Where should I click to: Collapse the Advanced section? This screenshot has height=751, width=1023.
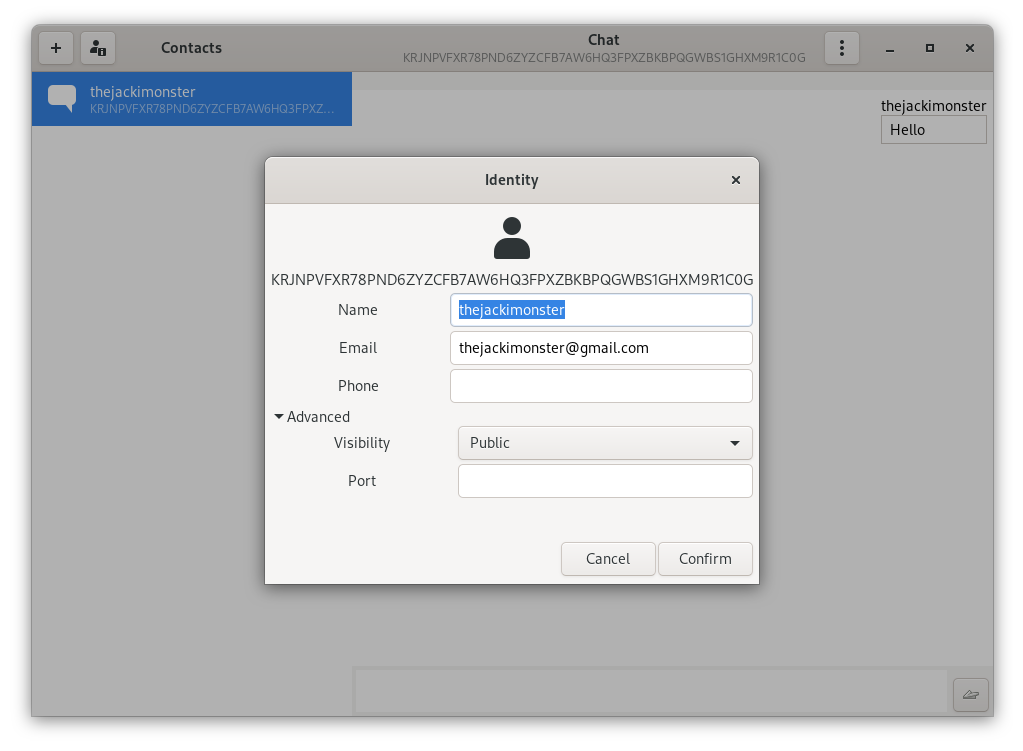pos(313,416)
